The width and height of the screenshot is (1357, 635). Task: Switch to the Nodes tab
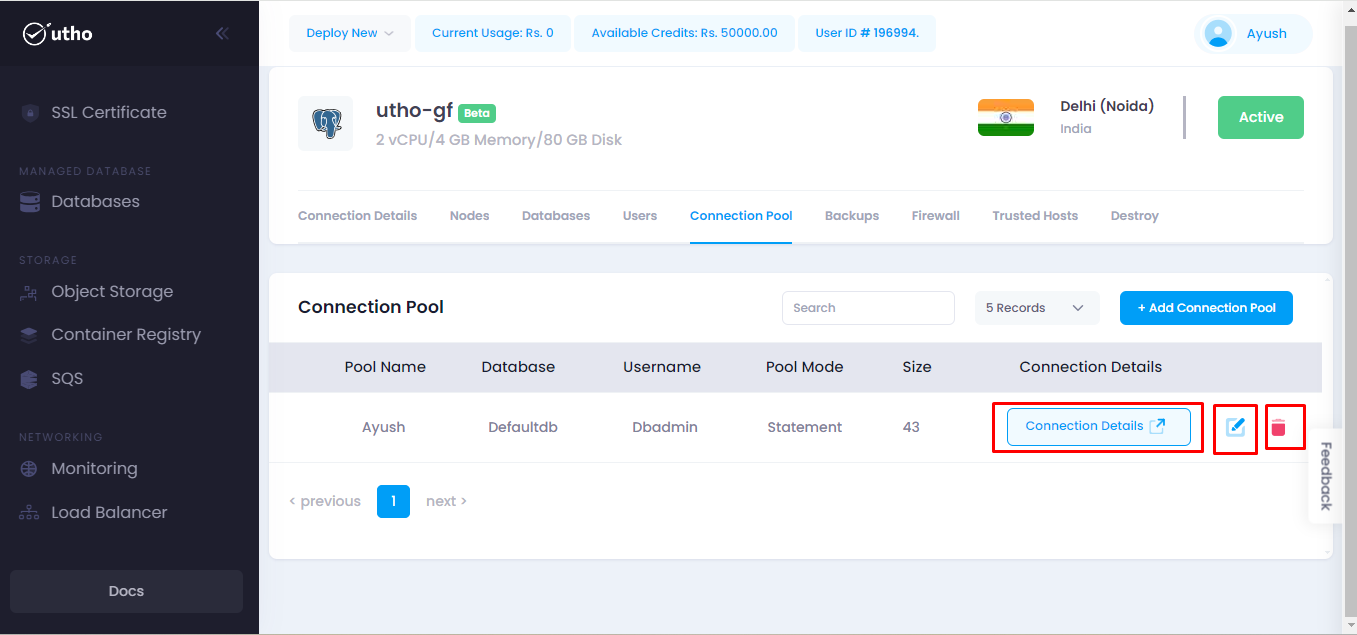(x=470, y=216)
